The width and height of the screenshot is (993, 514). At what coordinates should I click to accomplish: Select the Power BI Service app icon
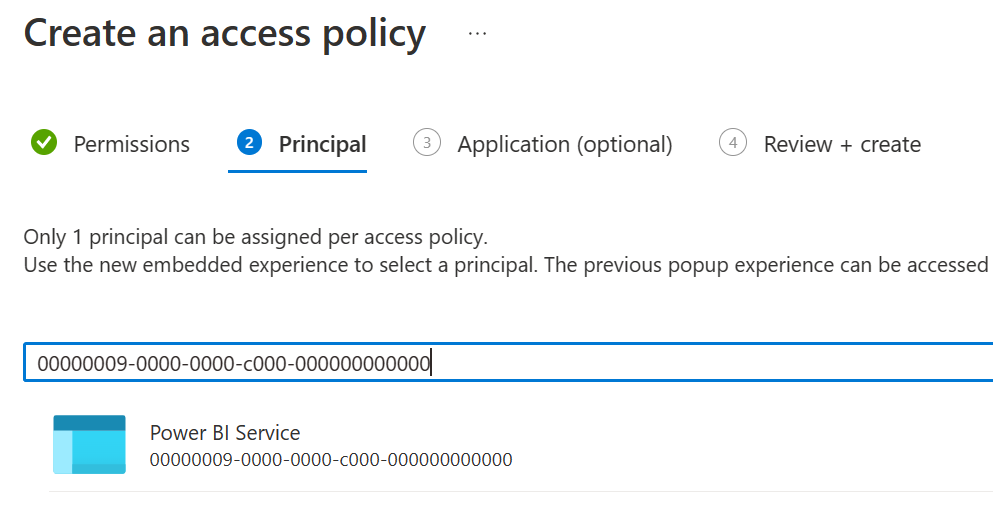[x=89, y=444]
